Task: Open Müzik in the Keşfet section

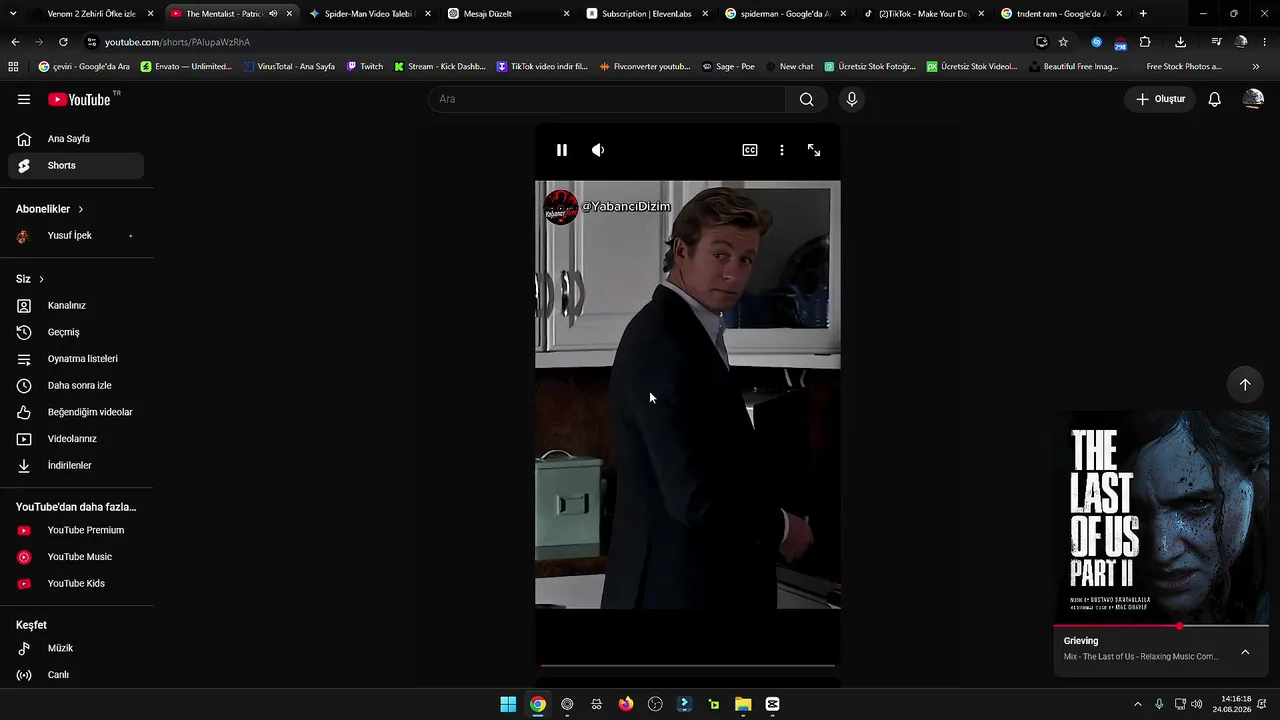Action: (76, 648)
